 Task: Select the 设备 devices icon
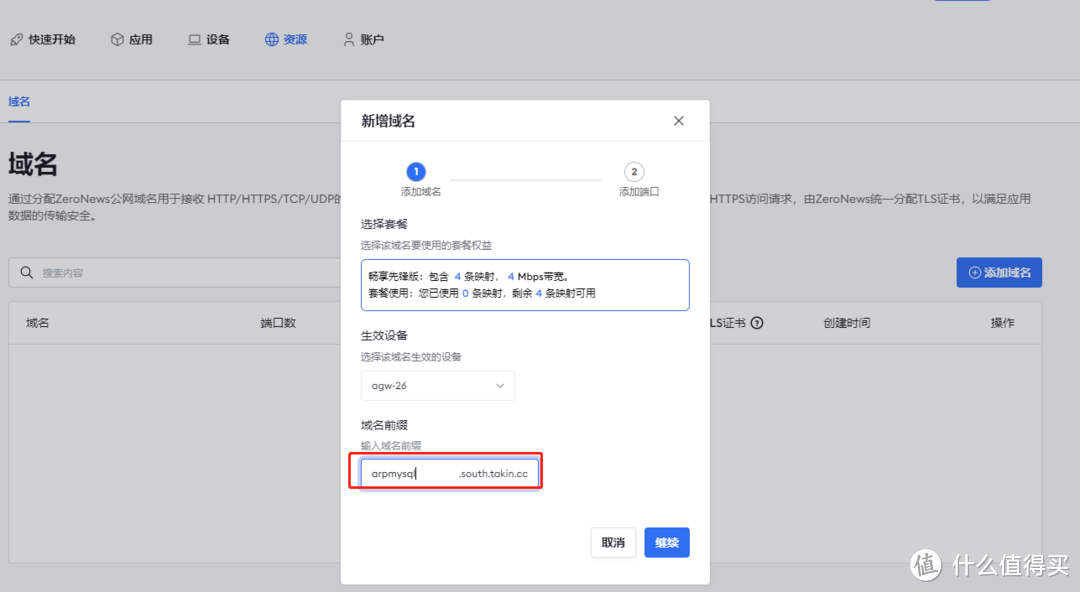coord(193,38)
